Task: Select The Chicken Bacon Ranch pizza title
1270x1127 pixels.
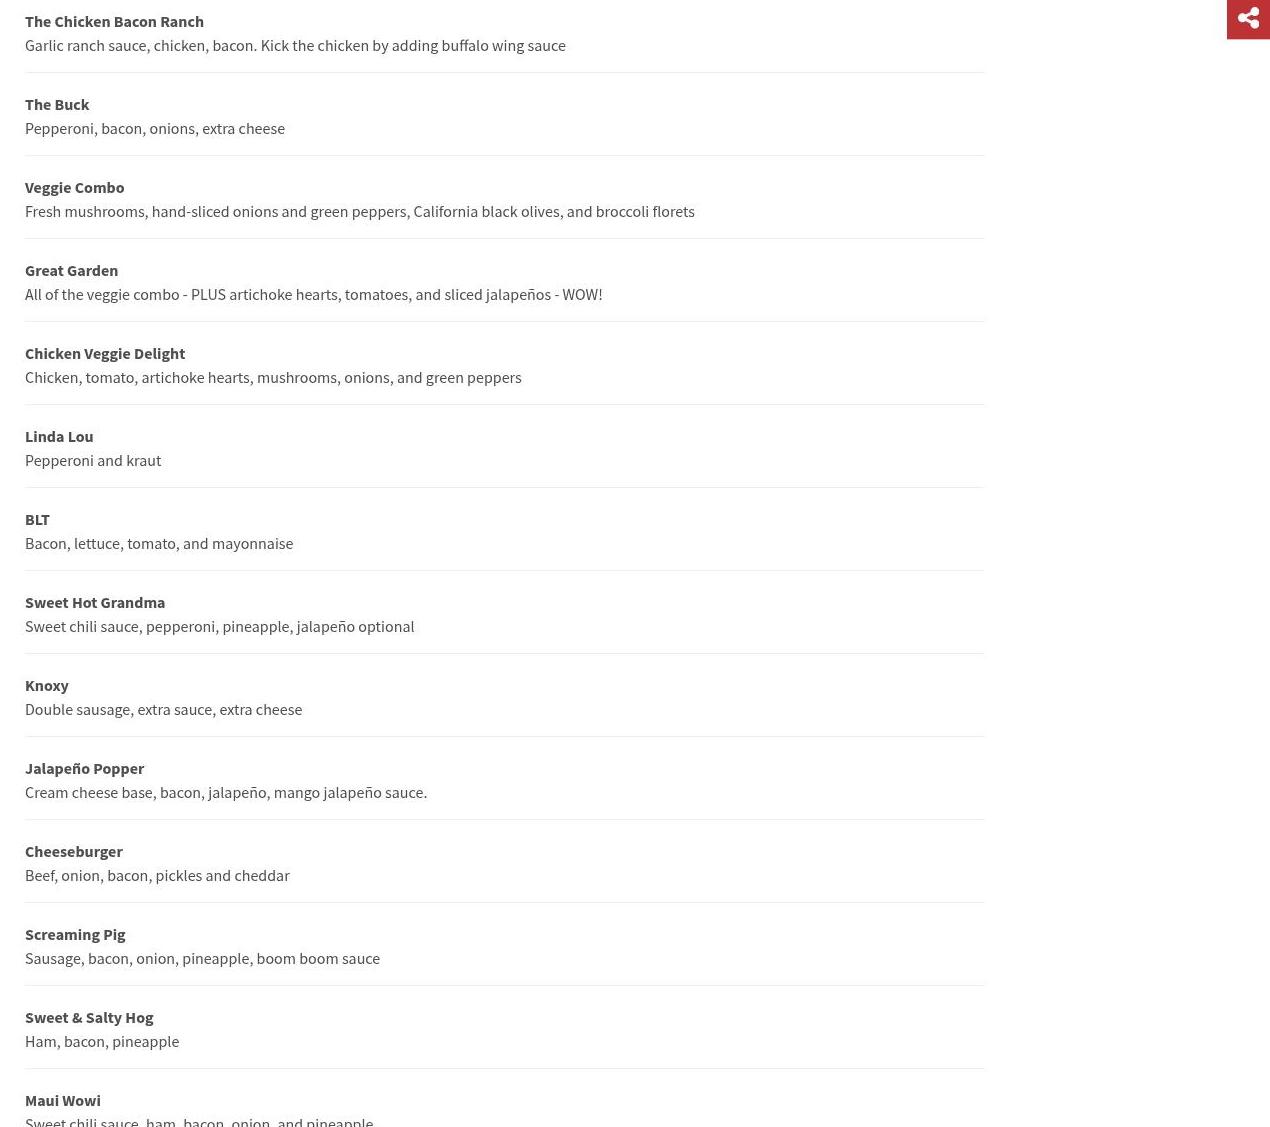Action: click(x=114, y=21)
